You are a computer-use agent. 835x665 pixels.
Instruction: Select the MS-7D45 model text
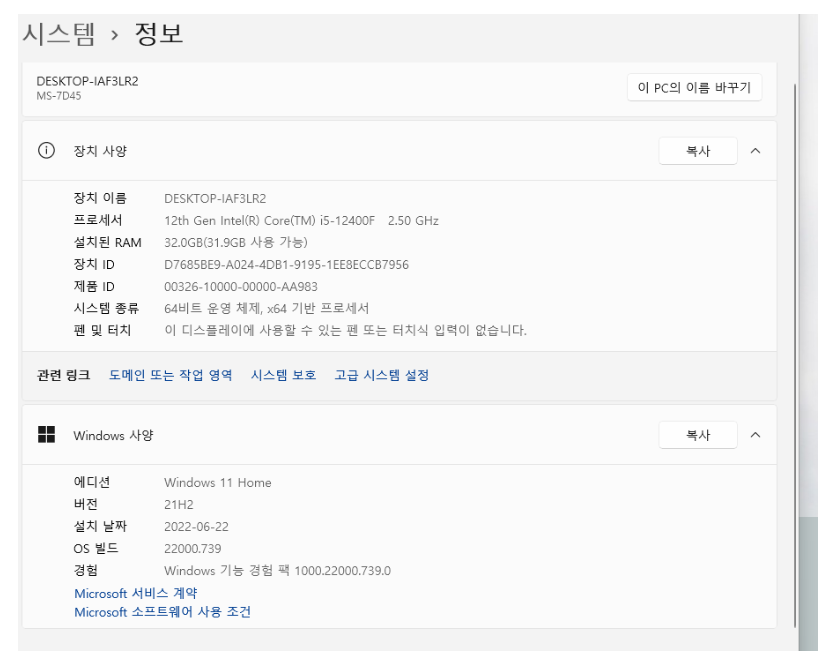(x=59, y=96)
